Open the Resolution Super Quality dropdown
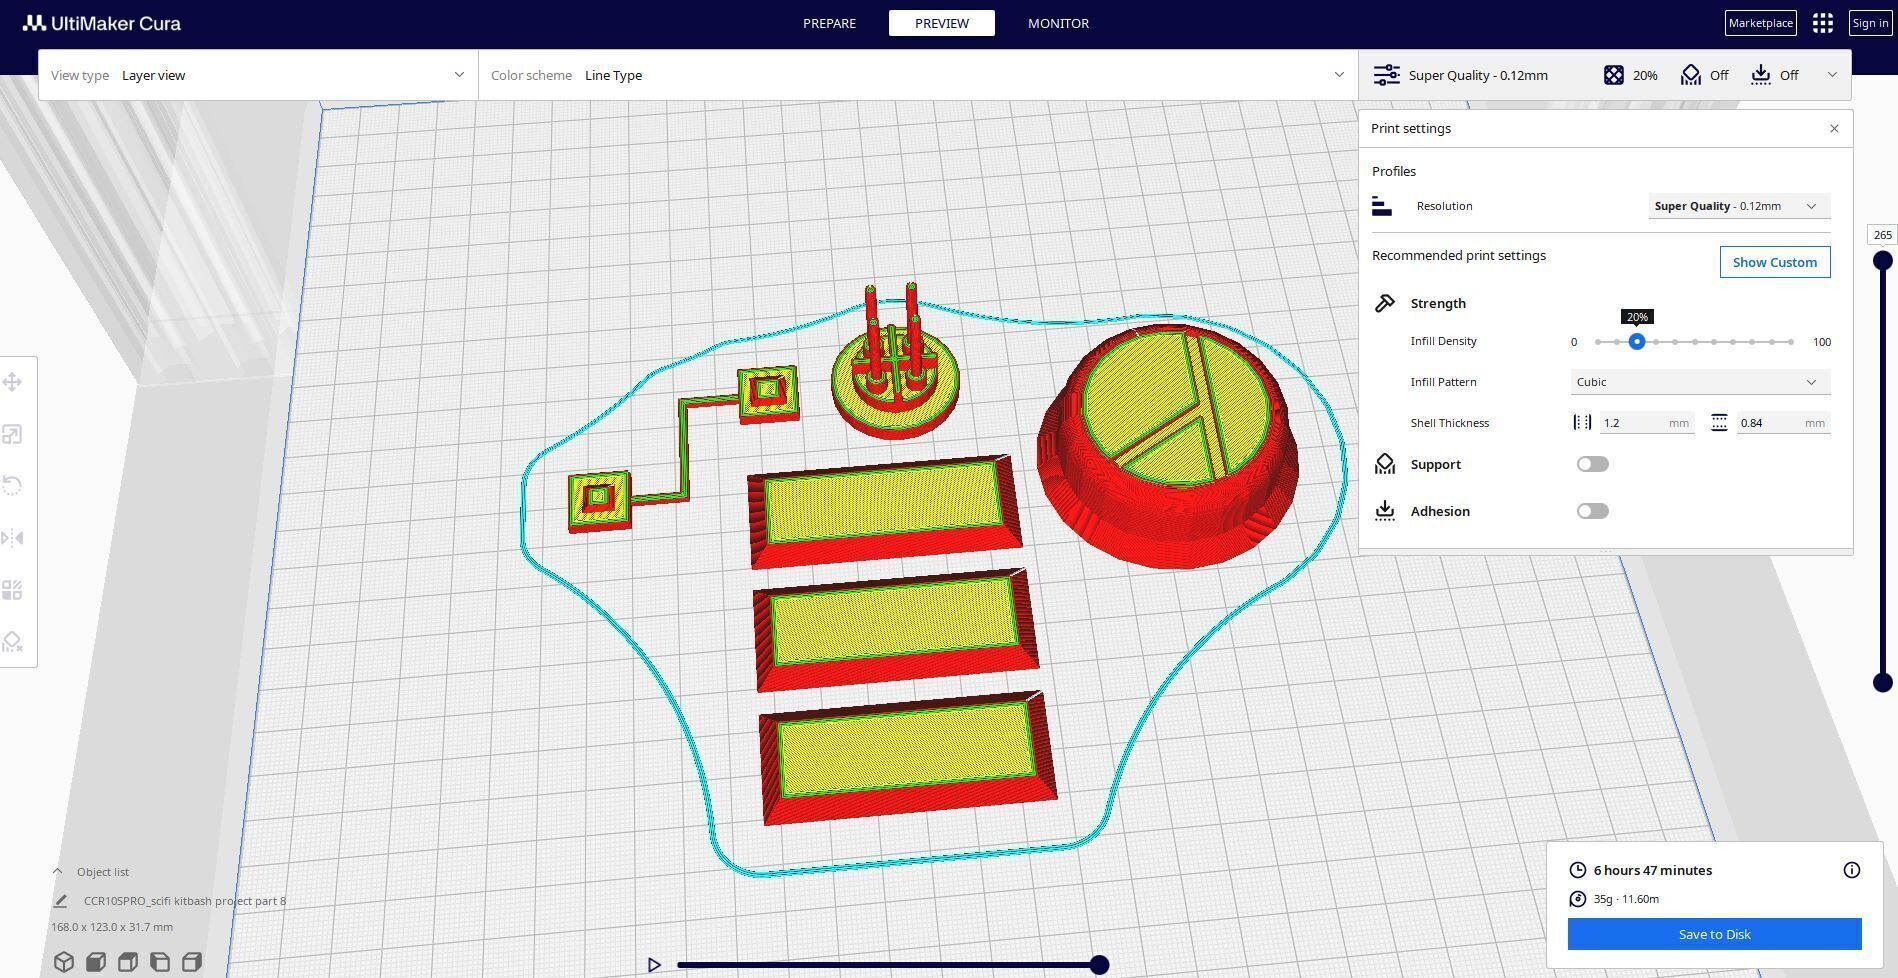 coord(1739,206)
